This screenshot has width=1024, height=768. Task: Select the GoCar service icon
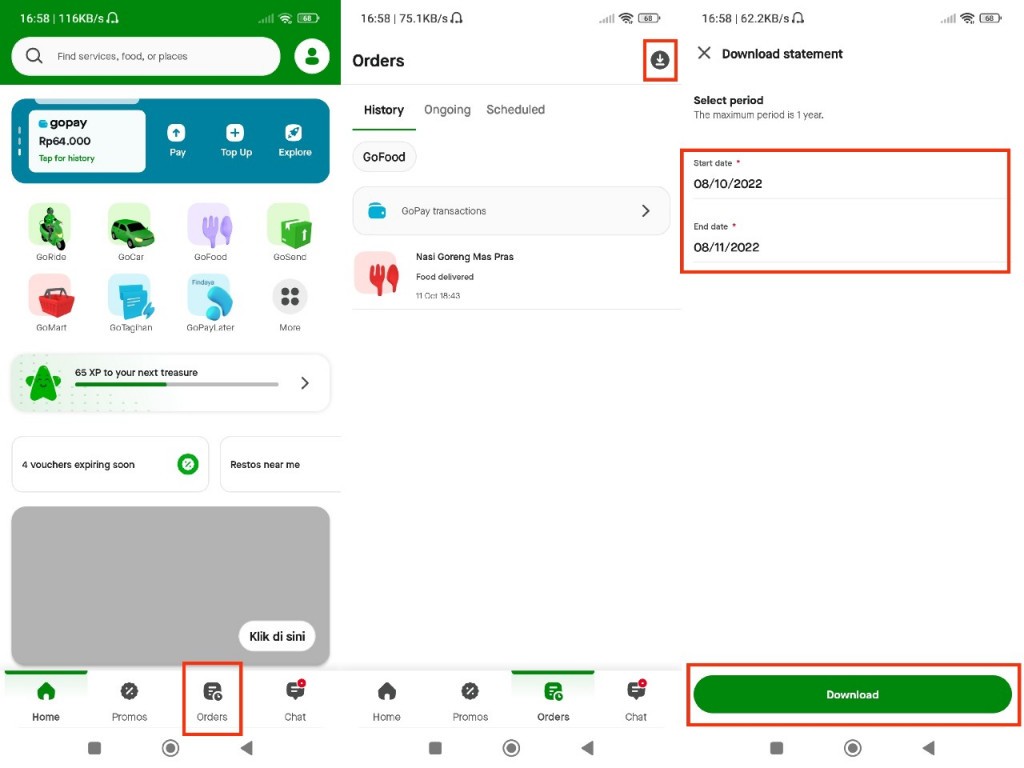pos(129,231)
